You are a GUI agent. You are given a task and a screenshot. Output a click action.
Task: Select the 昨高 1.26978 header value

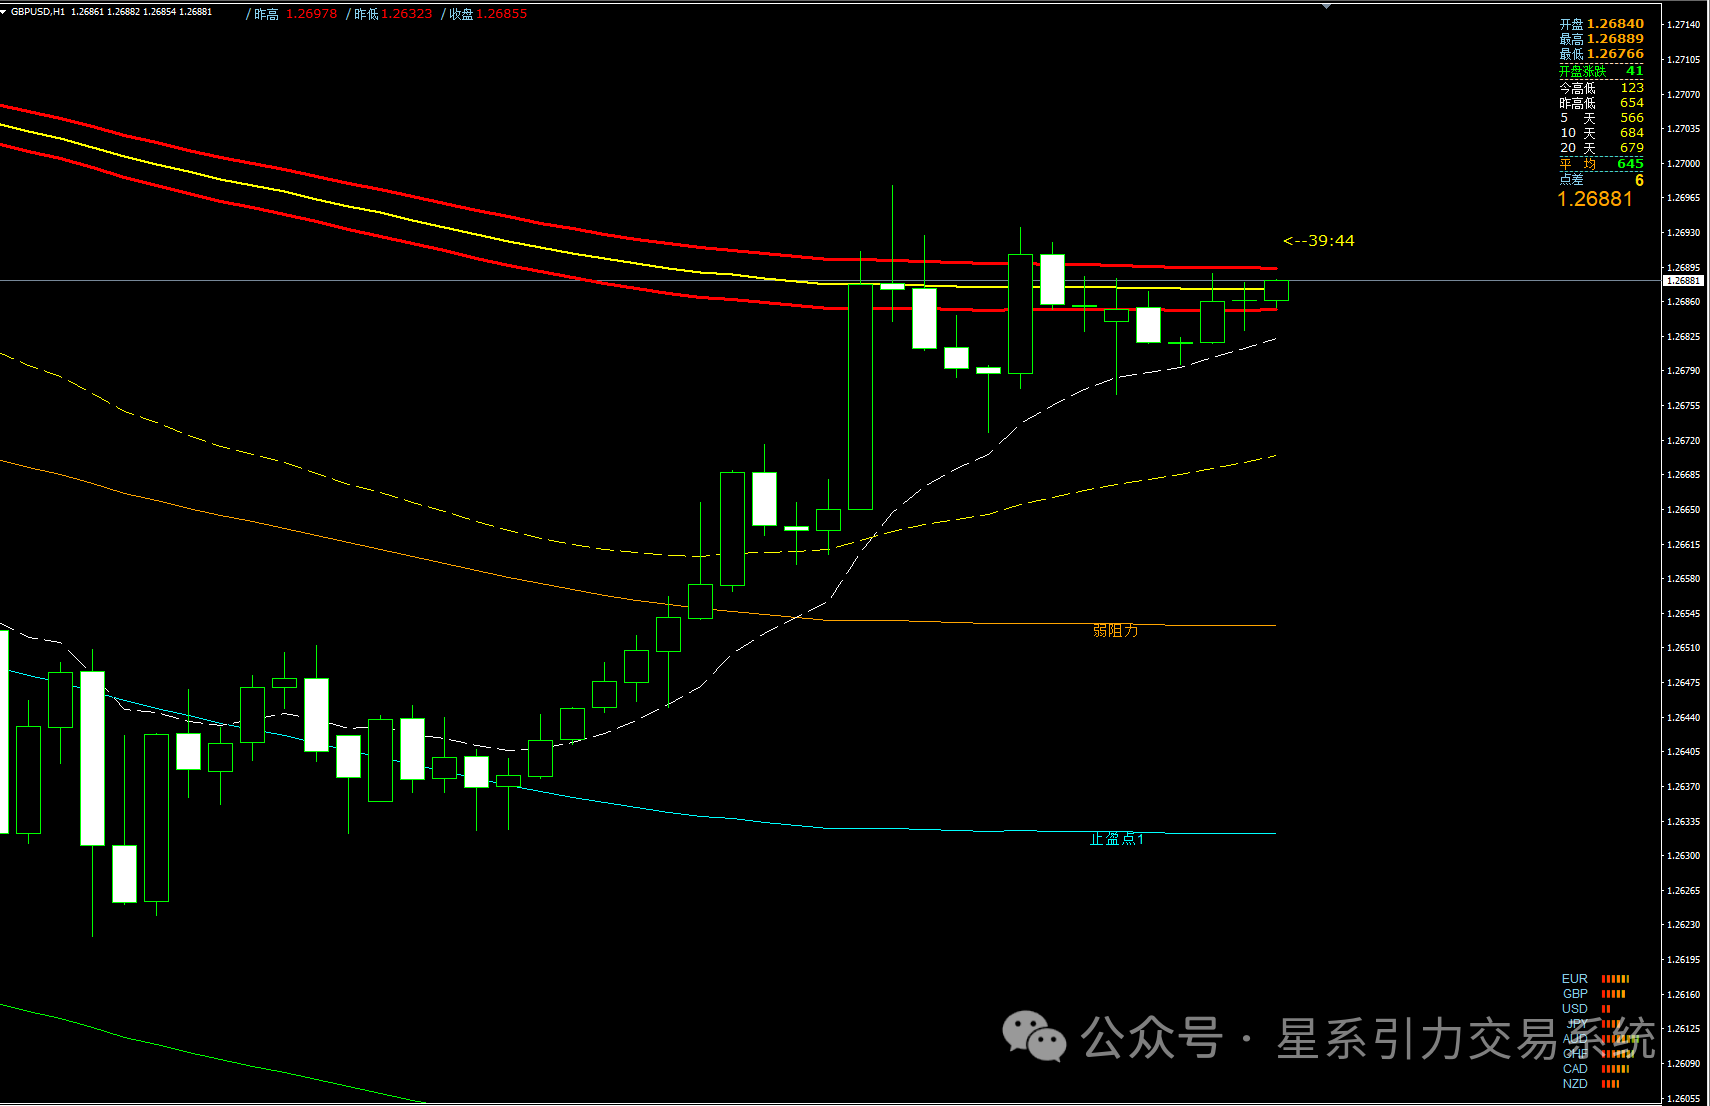(295, 14)
